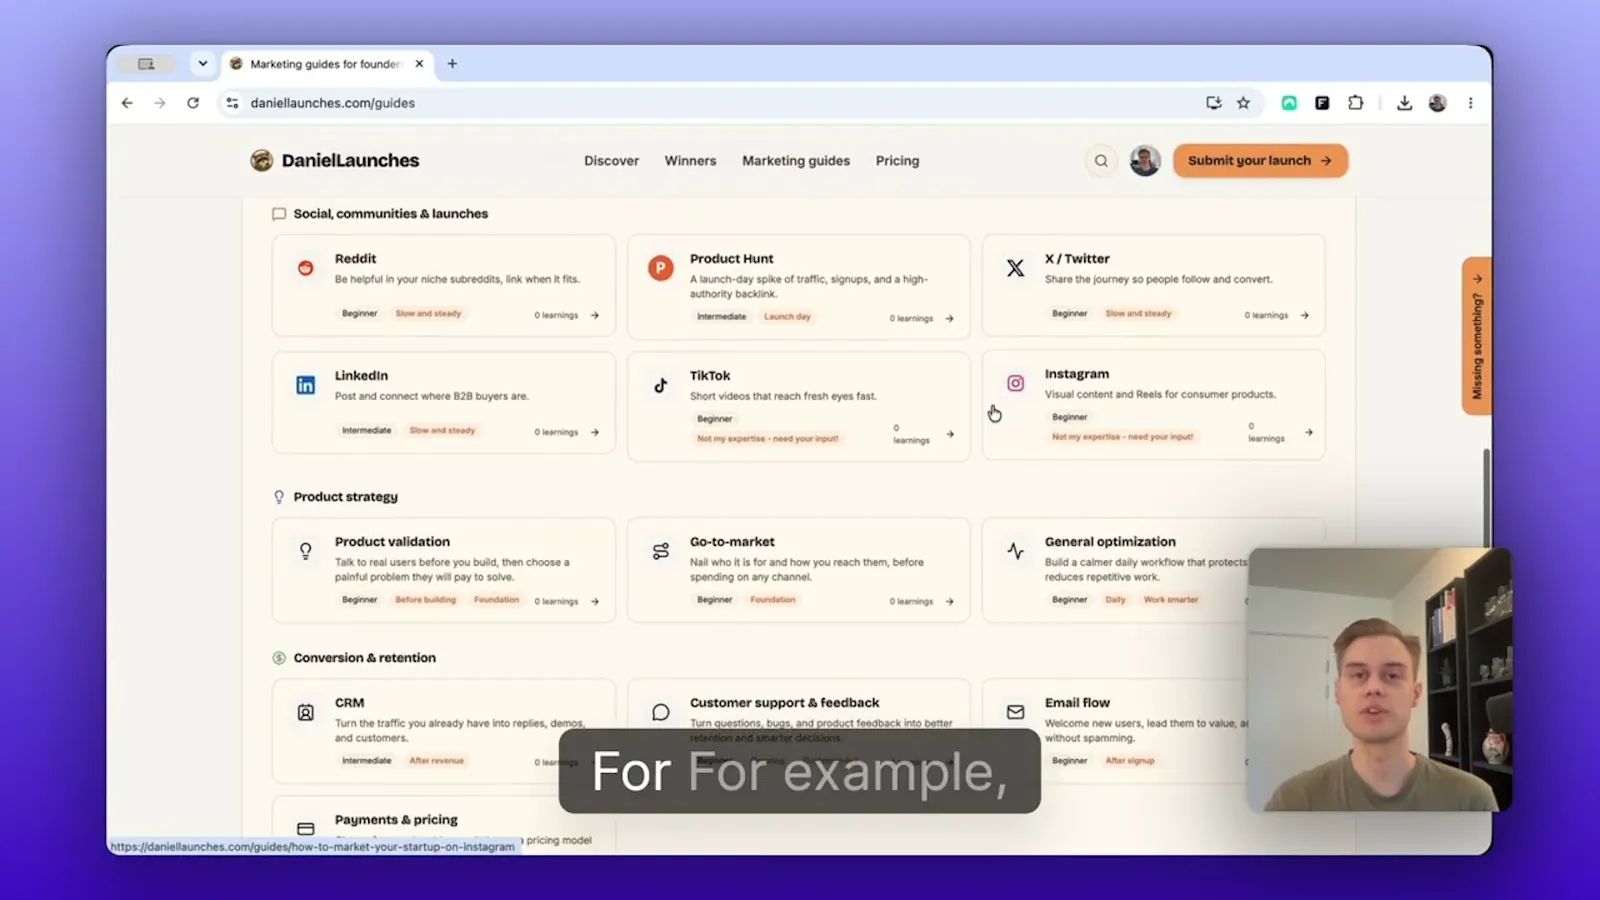This screenshot has width=1600, height=900.
Task: Open the Go-to-market title link
Action: [x=732, y=542]
